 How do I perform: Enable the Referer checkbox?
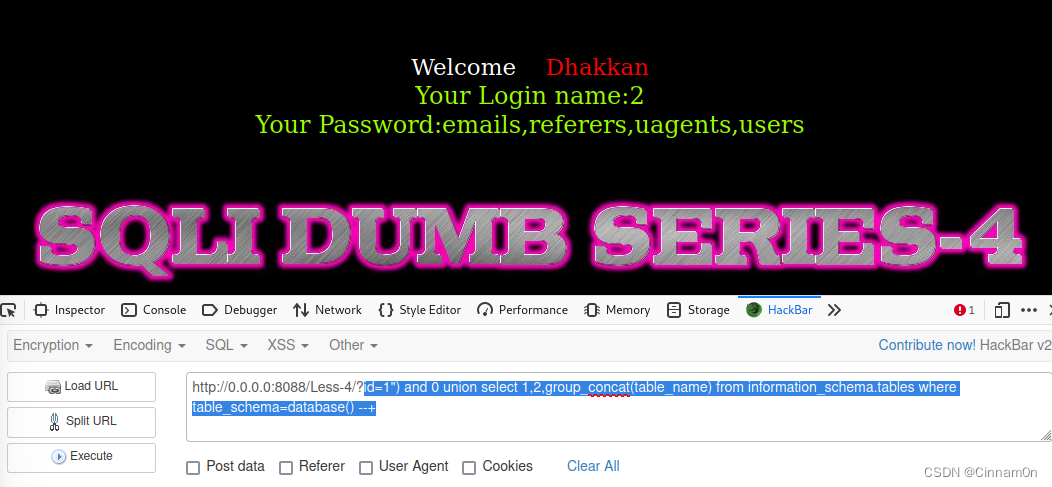[x=286, y=468]
